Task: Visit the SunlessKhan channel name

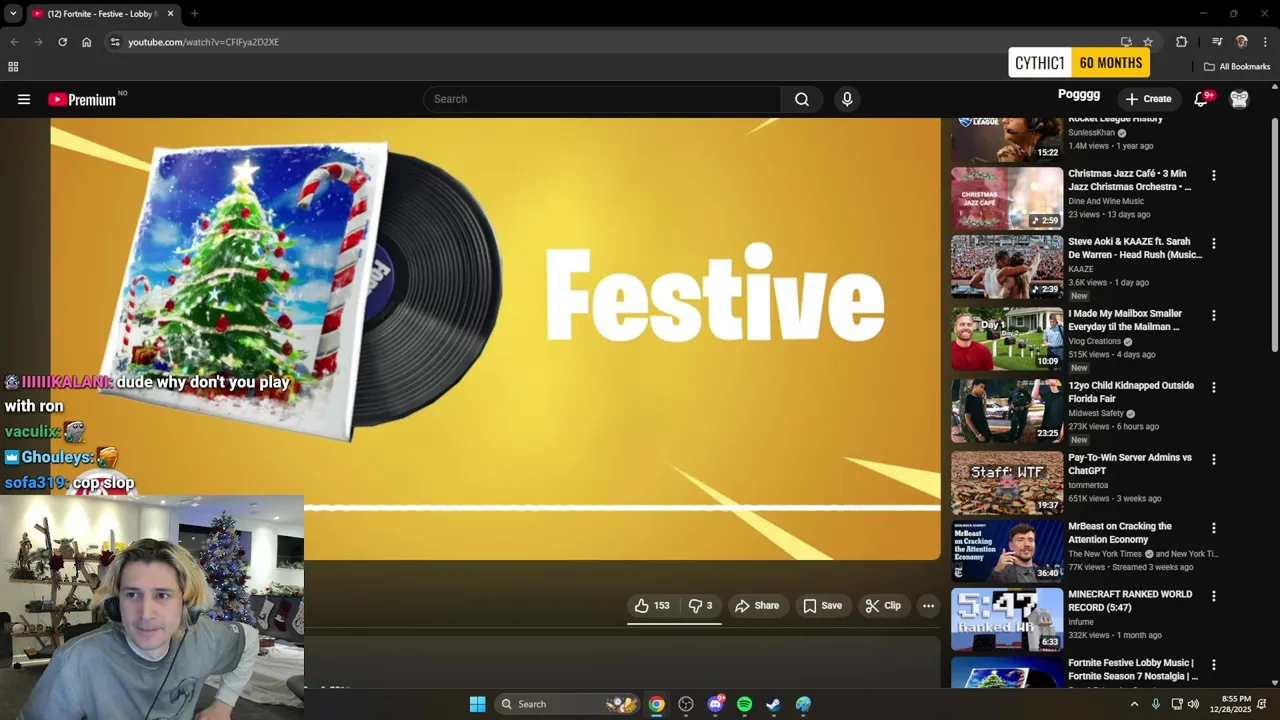Action: click(1091, 133)
